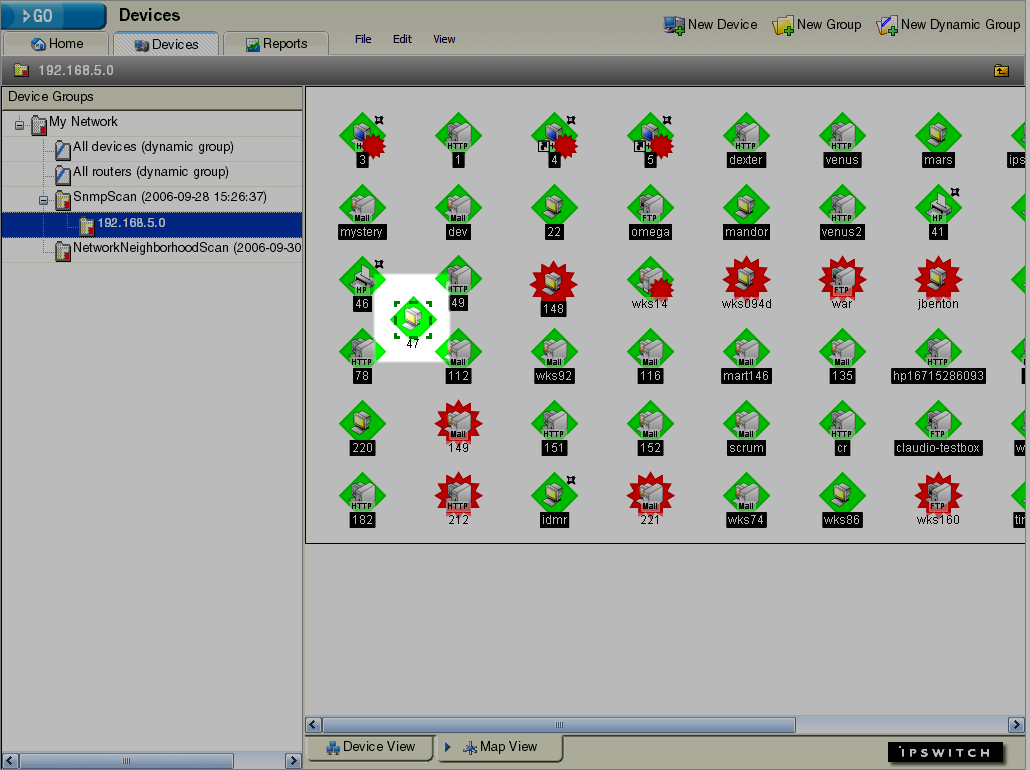Collapse the SnmpScan tree node
The height and width of the screenshot is (770, 1030).
(x=43, y=200)
